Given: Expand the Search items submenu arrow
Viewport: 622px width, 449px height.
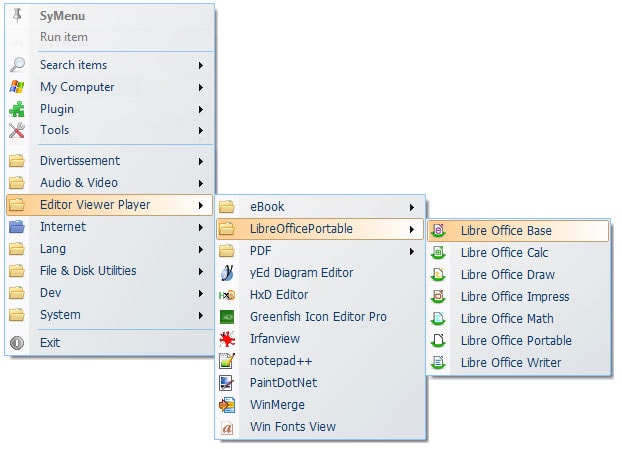Looking at the screenshot, I should (x=201, y=65).
